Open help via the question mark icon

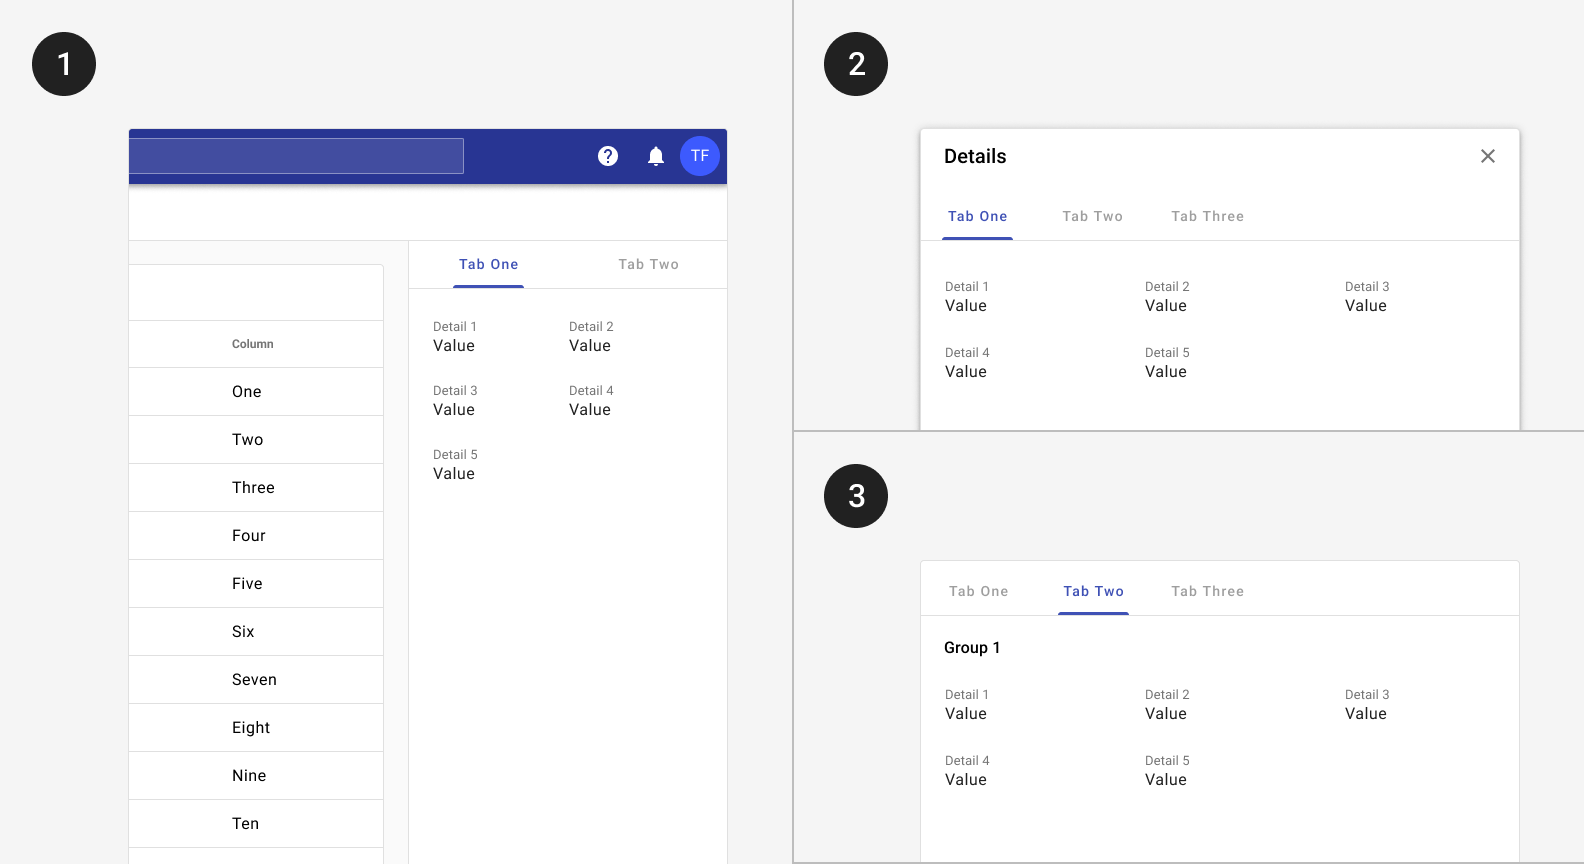(x=608, y=156)
